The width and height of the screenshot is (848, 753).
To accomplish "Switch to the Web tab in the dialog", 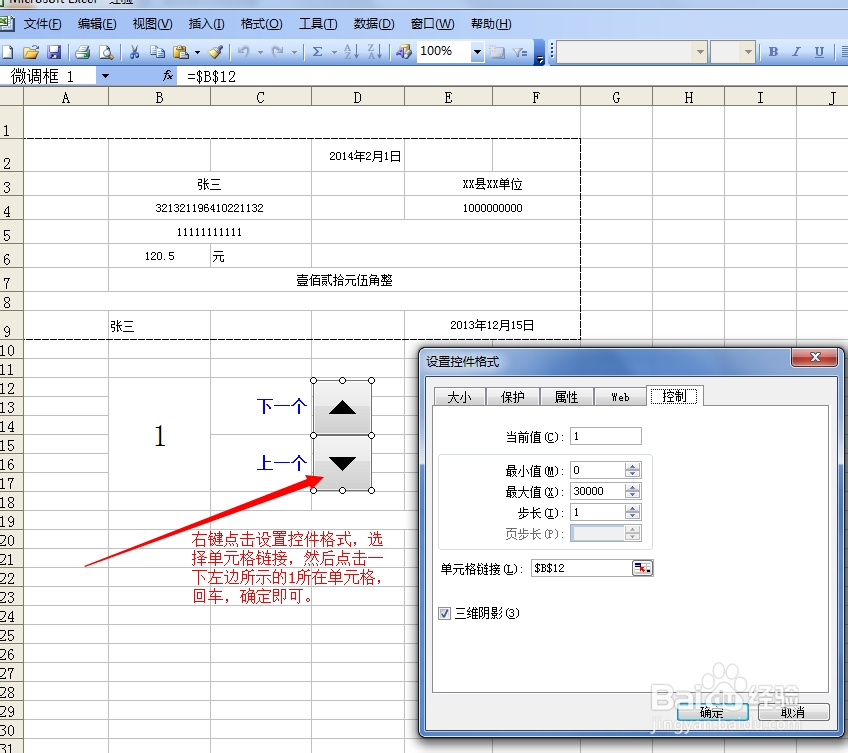I will [x=620, y=396].
